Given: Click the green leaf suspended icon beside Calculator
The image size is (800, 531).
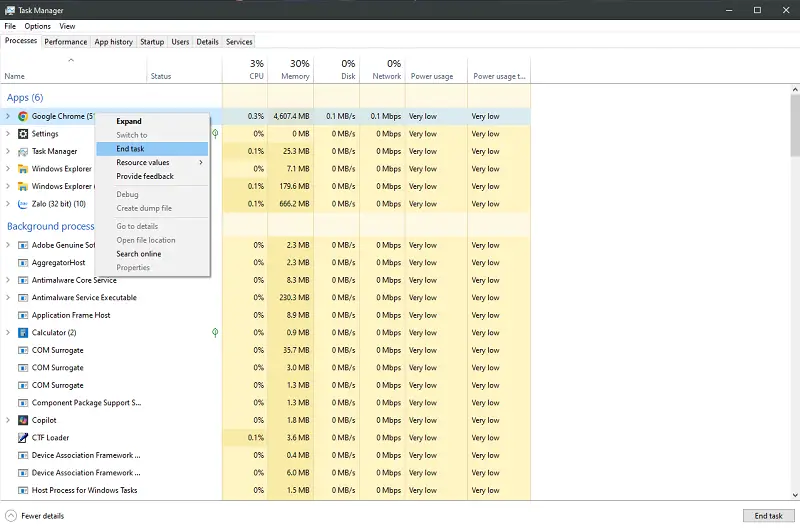Looking at the screenshot, I should [215, 333].
